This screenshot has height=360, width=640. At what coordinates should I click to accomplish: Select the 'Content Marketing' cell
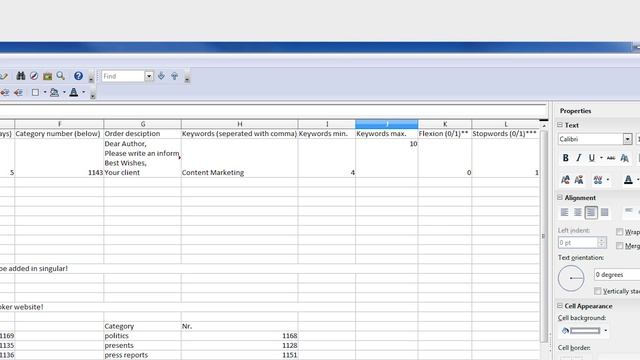point(240,158)
